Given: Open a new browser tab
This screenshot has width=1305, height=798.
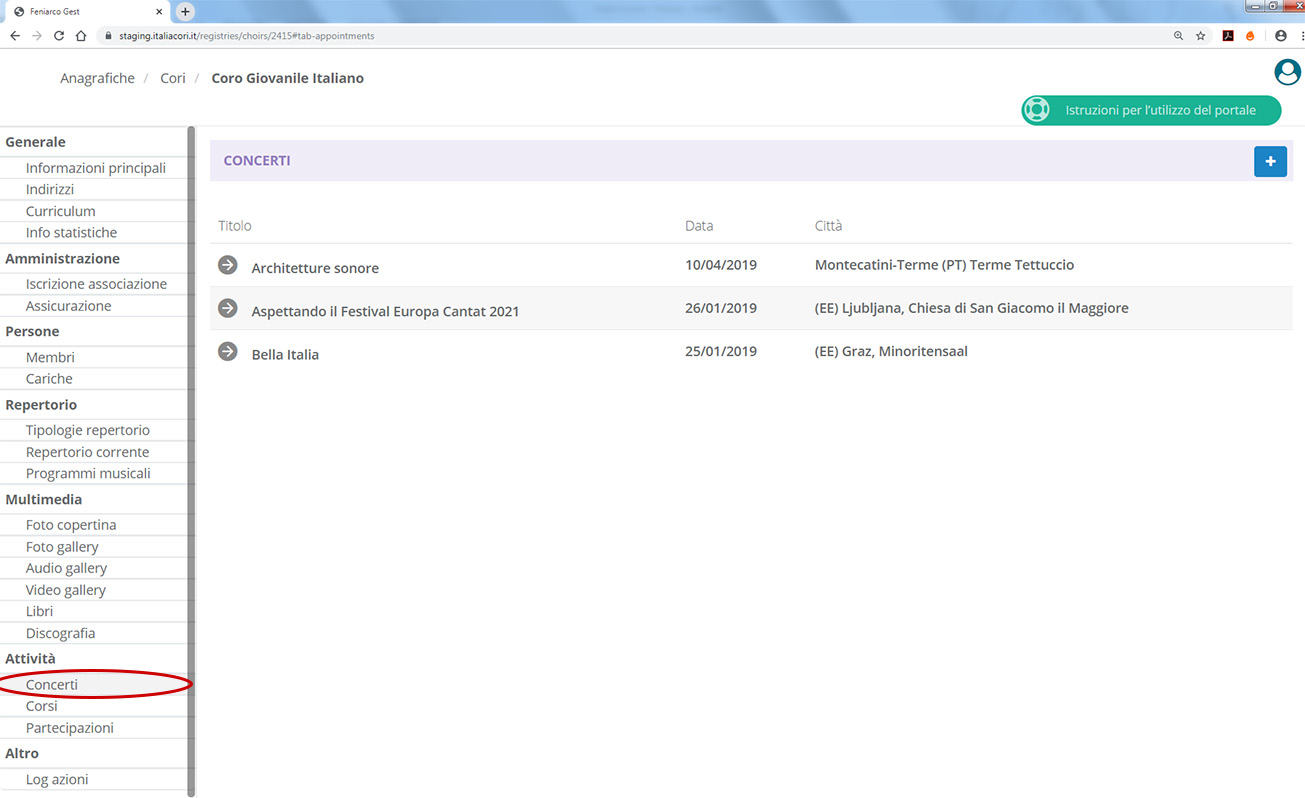Looking at the screenshot, I should 185,11.
